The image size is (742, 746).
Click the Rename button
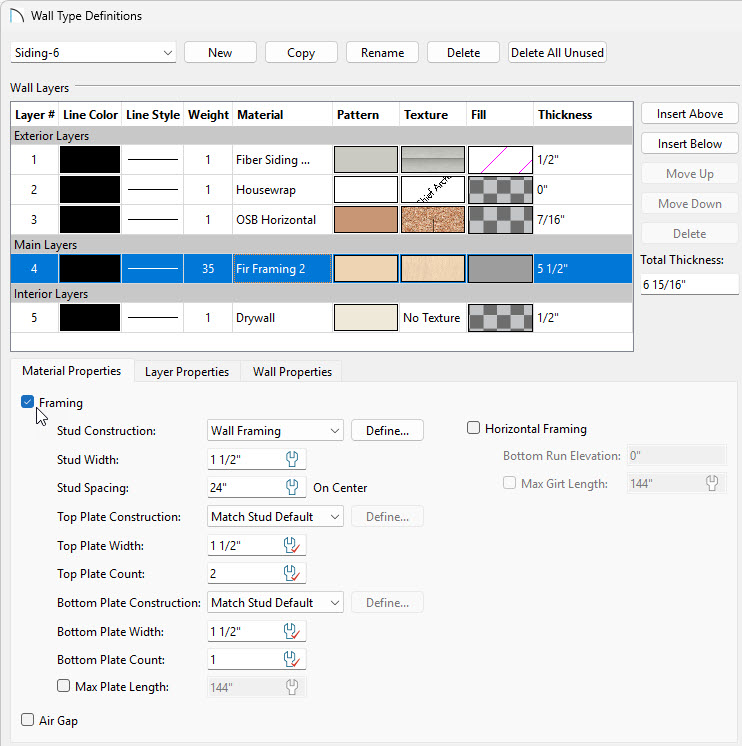point(382,52)
